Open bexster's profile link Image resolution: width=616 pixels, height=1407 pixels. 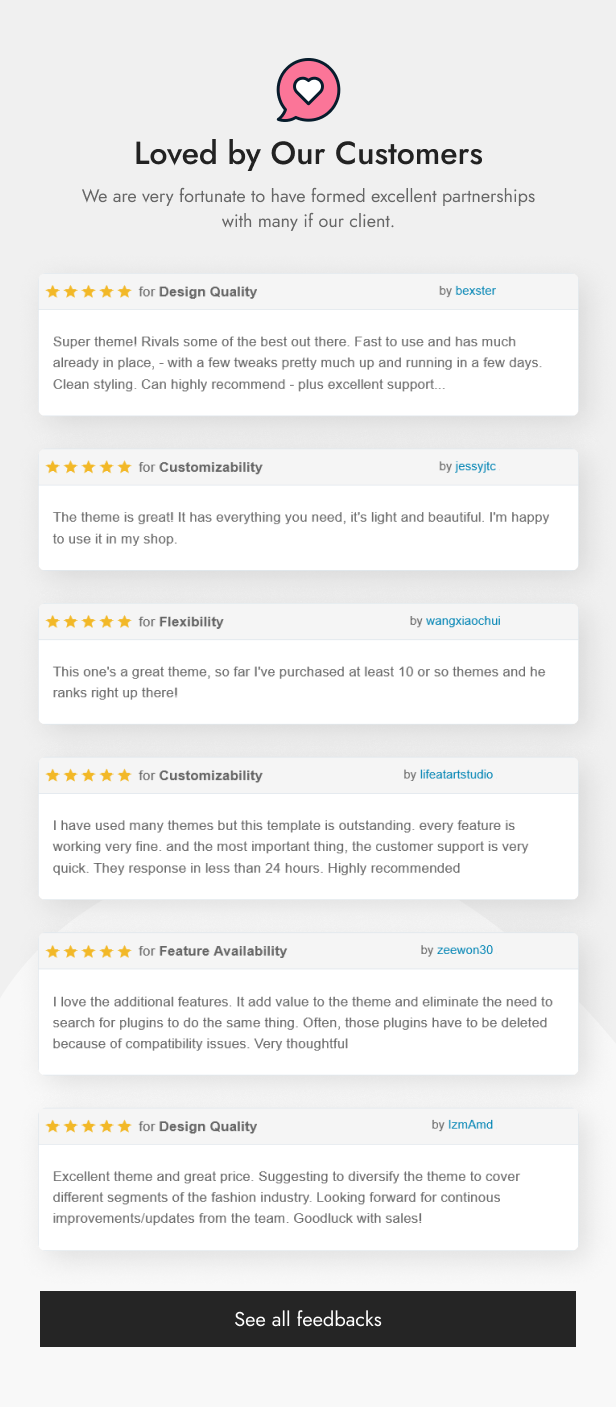pyautogui.click(x=475, y=290)
